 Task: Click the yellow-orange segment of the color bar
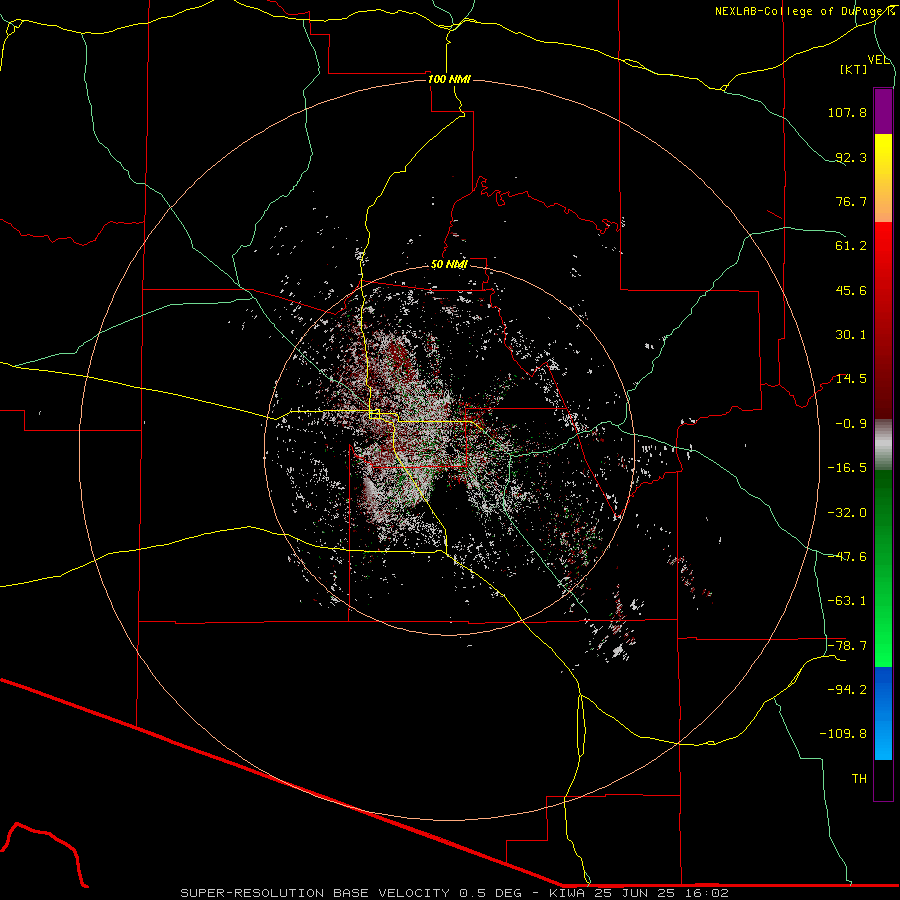pyautogui.click(x=883, y=178)
